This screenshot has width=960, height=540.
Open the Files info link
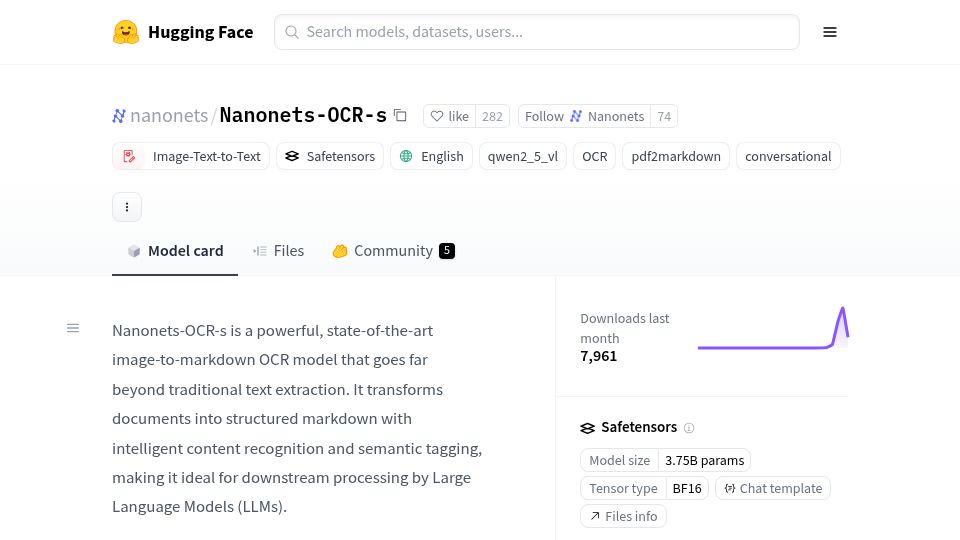point(623,517)
